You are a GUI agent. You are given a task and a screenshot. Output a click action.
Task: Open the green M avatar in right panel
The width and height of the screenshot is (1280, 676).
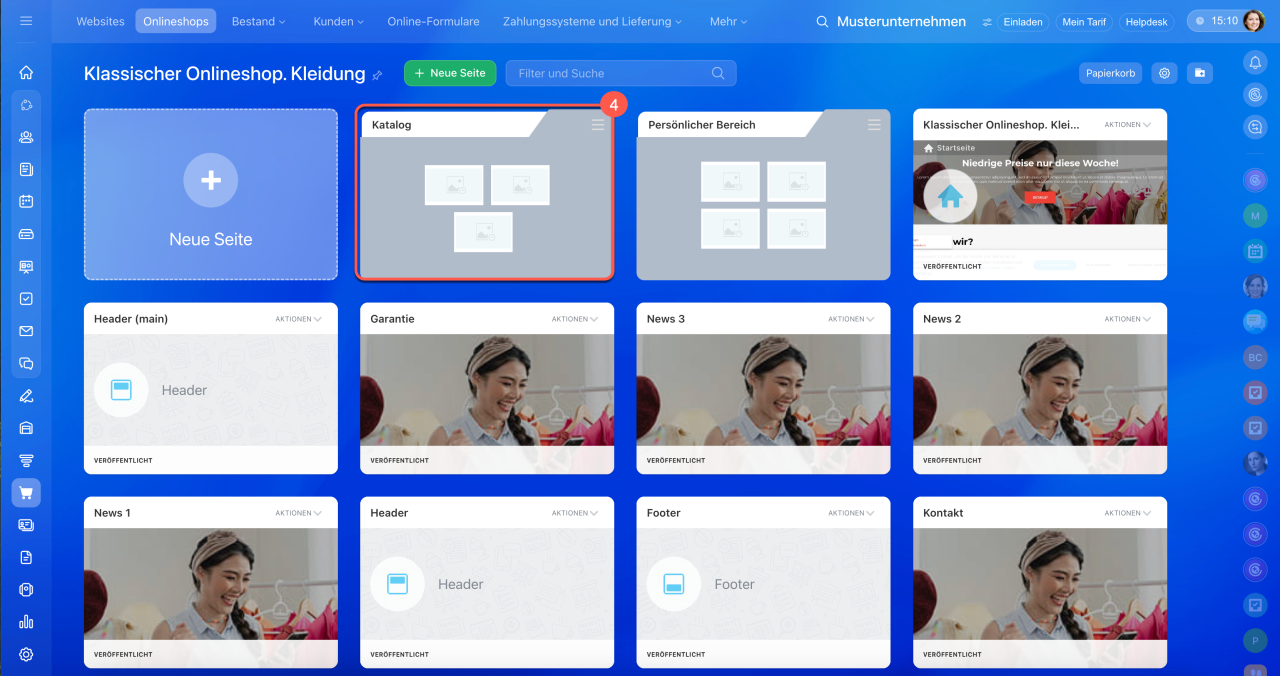1255,215
